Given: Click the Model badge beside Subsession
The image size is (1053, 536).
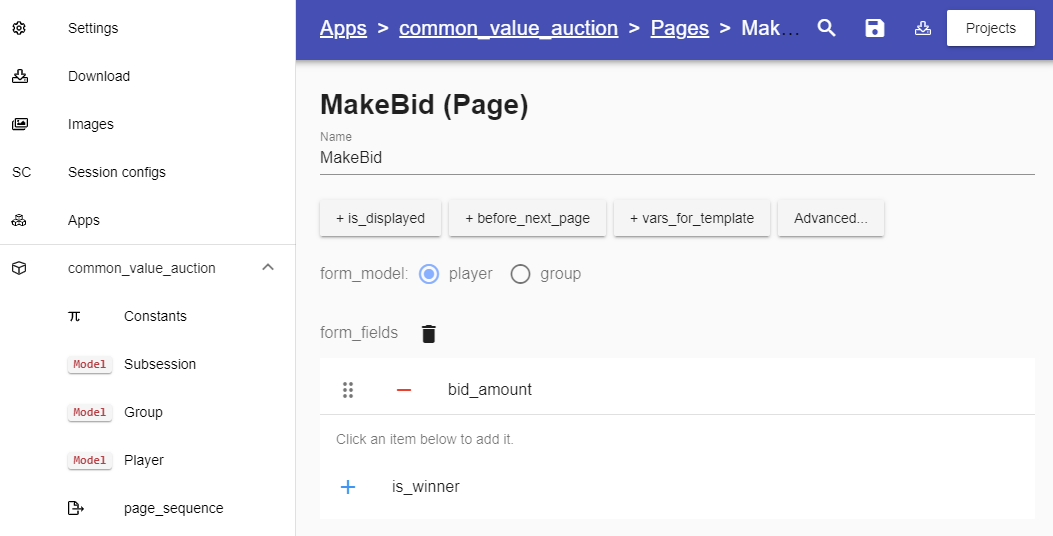Looking at the screenshot, I should (x=90, y=364).
